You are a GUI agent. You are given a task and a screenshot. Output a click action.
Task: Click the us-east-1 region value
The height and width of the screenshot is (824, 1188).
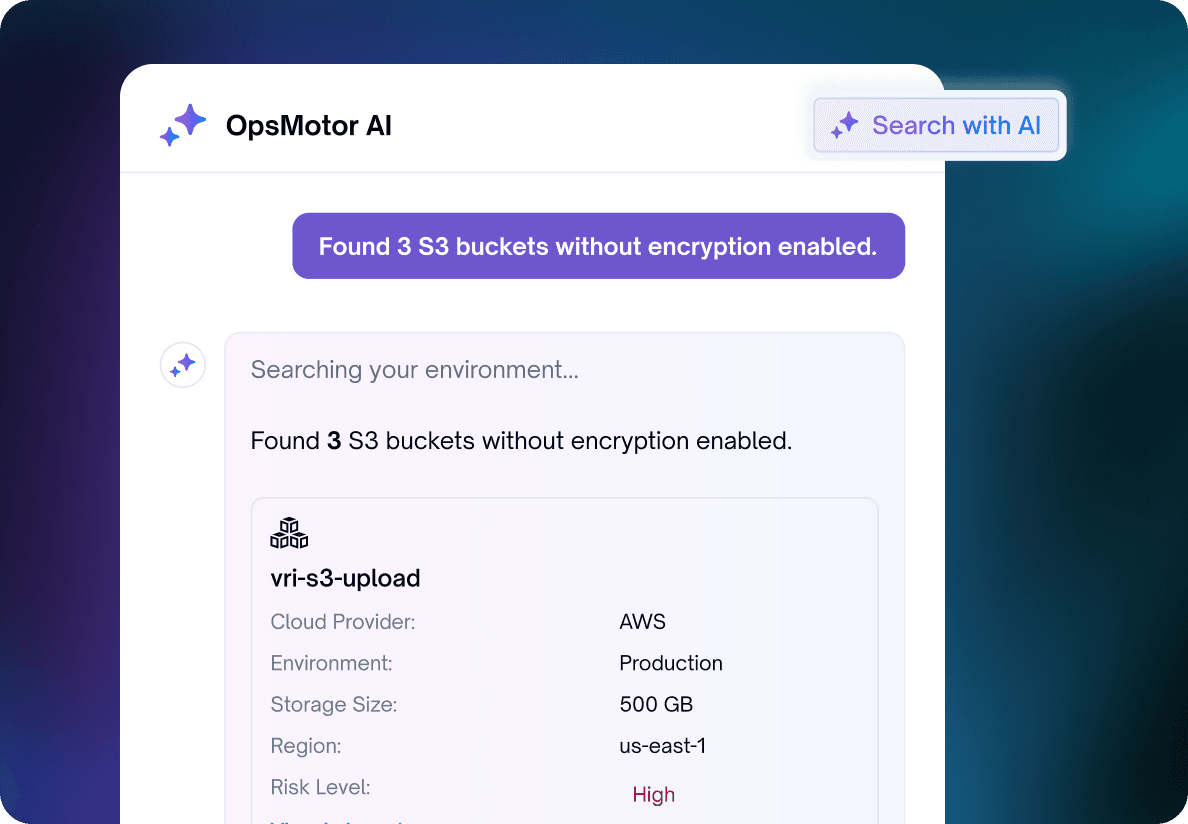(x=663, y=746)
